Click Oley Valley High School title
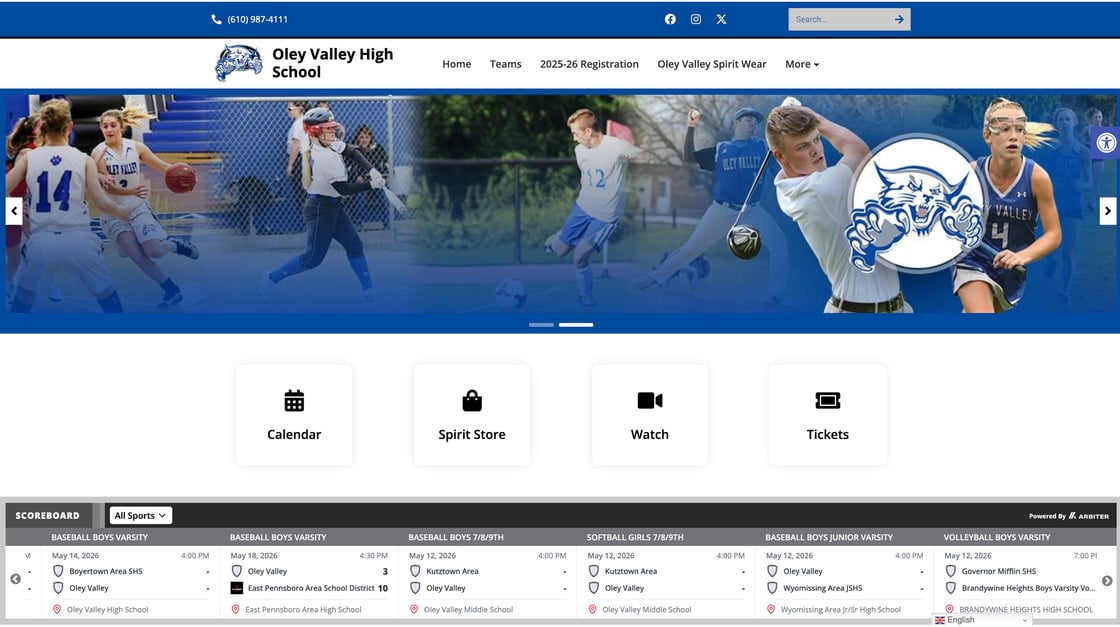 click(x=332, y=63)
